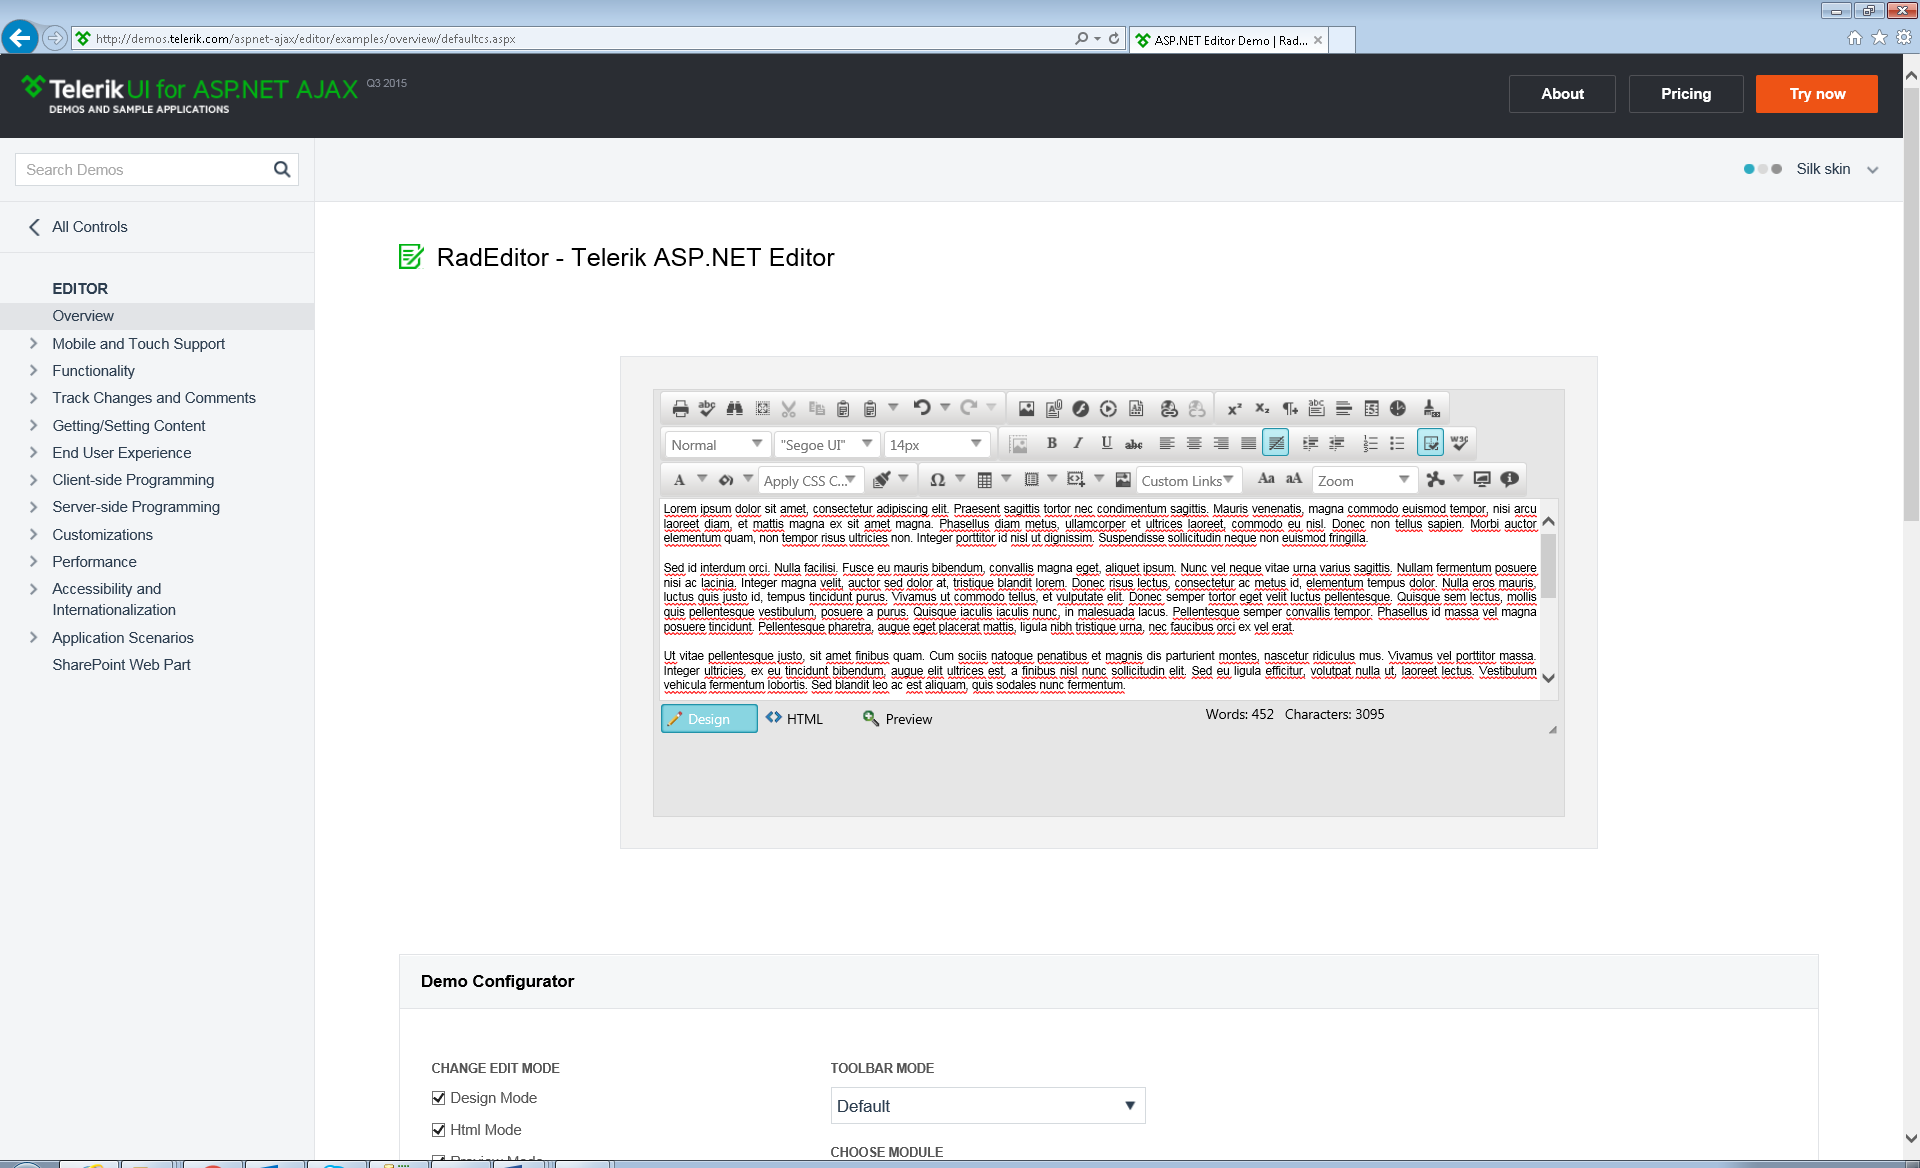Click the Bold formatting icon
The width and height of the screenshot is (1920, 1168).
pos(1051,443)
